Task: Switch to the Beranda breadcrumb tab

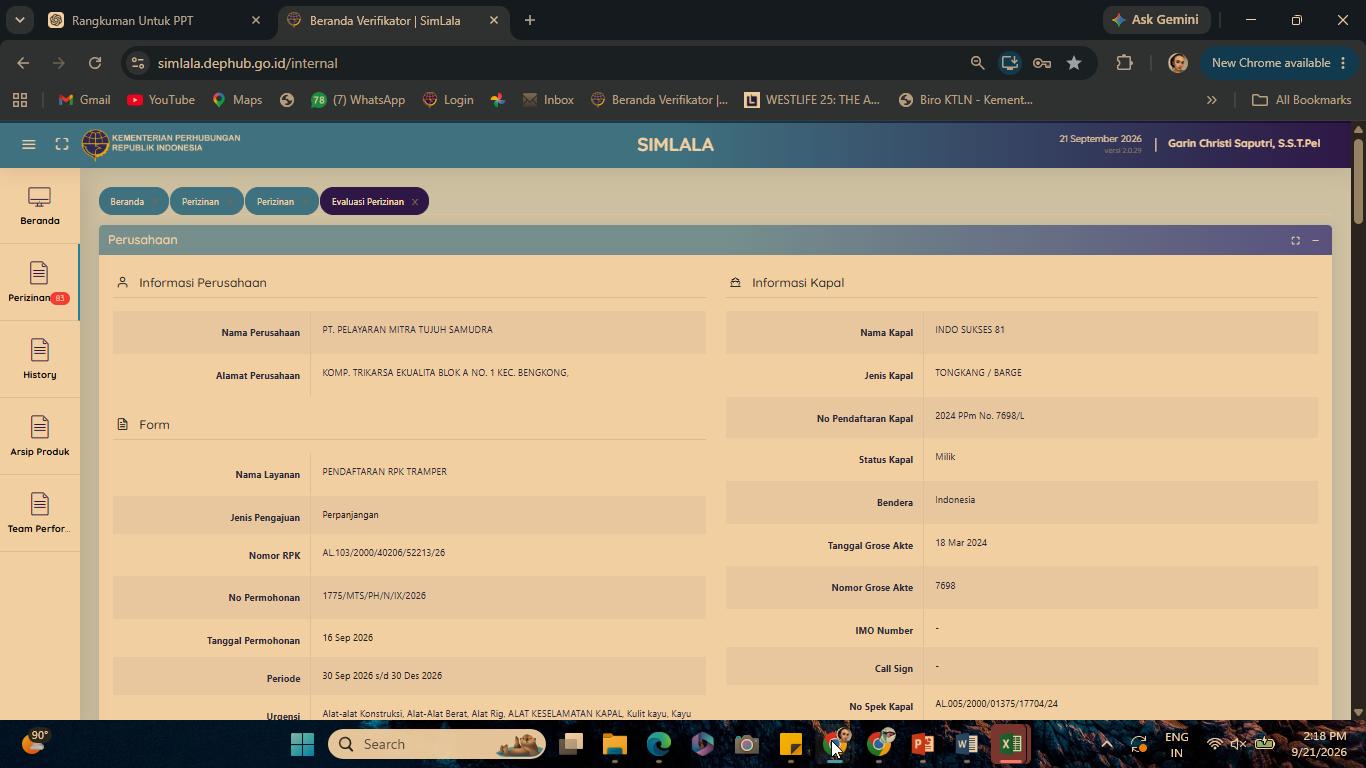Action: [127, 202]
